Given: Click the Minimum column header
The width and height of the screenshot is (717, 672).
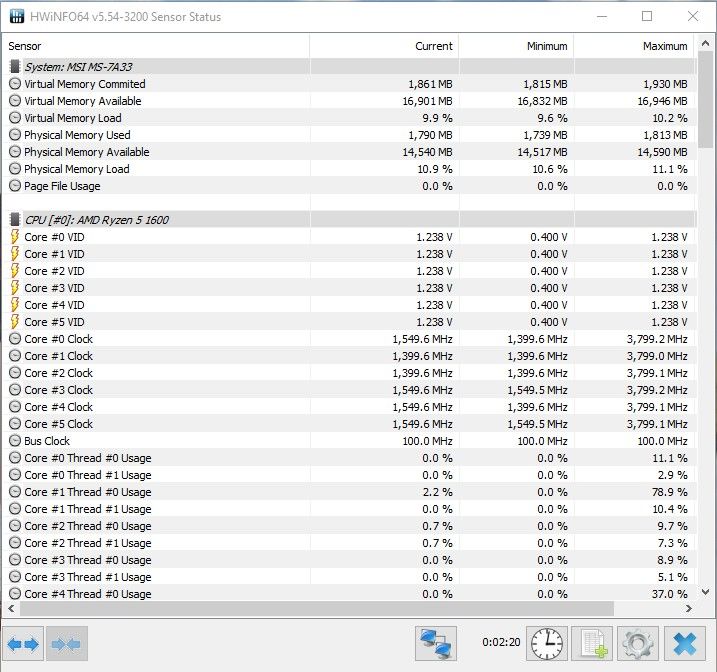Looking at the screenshot, I should coord(516,46).
